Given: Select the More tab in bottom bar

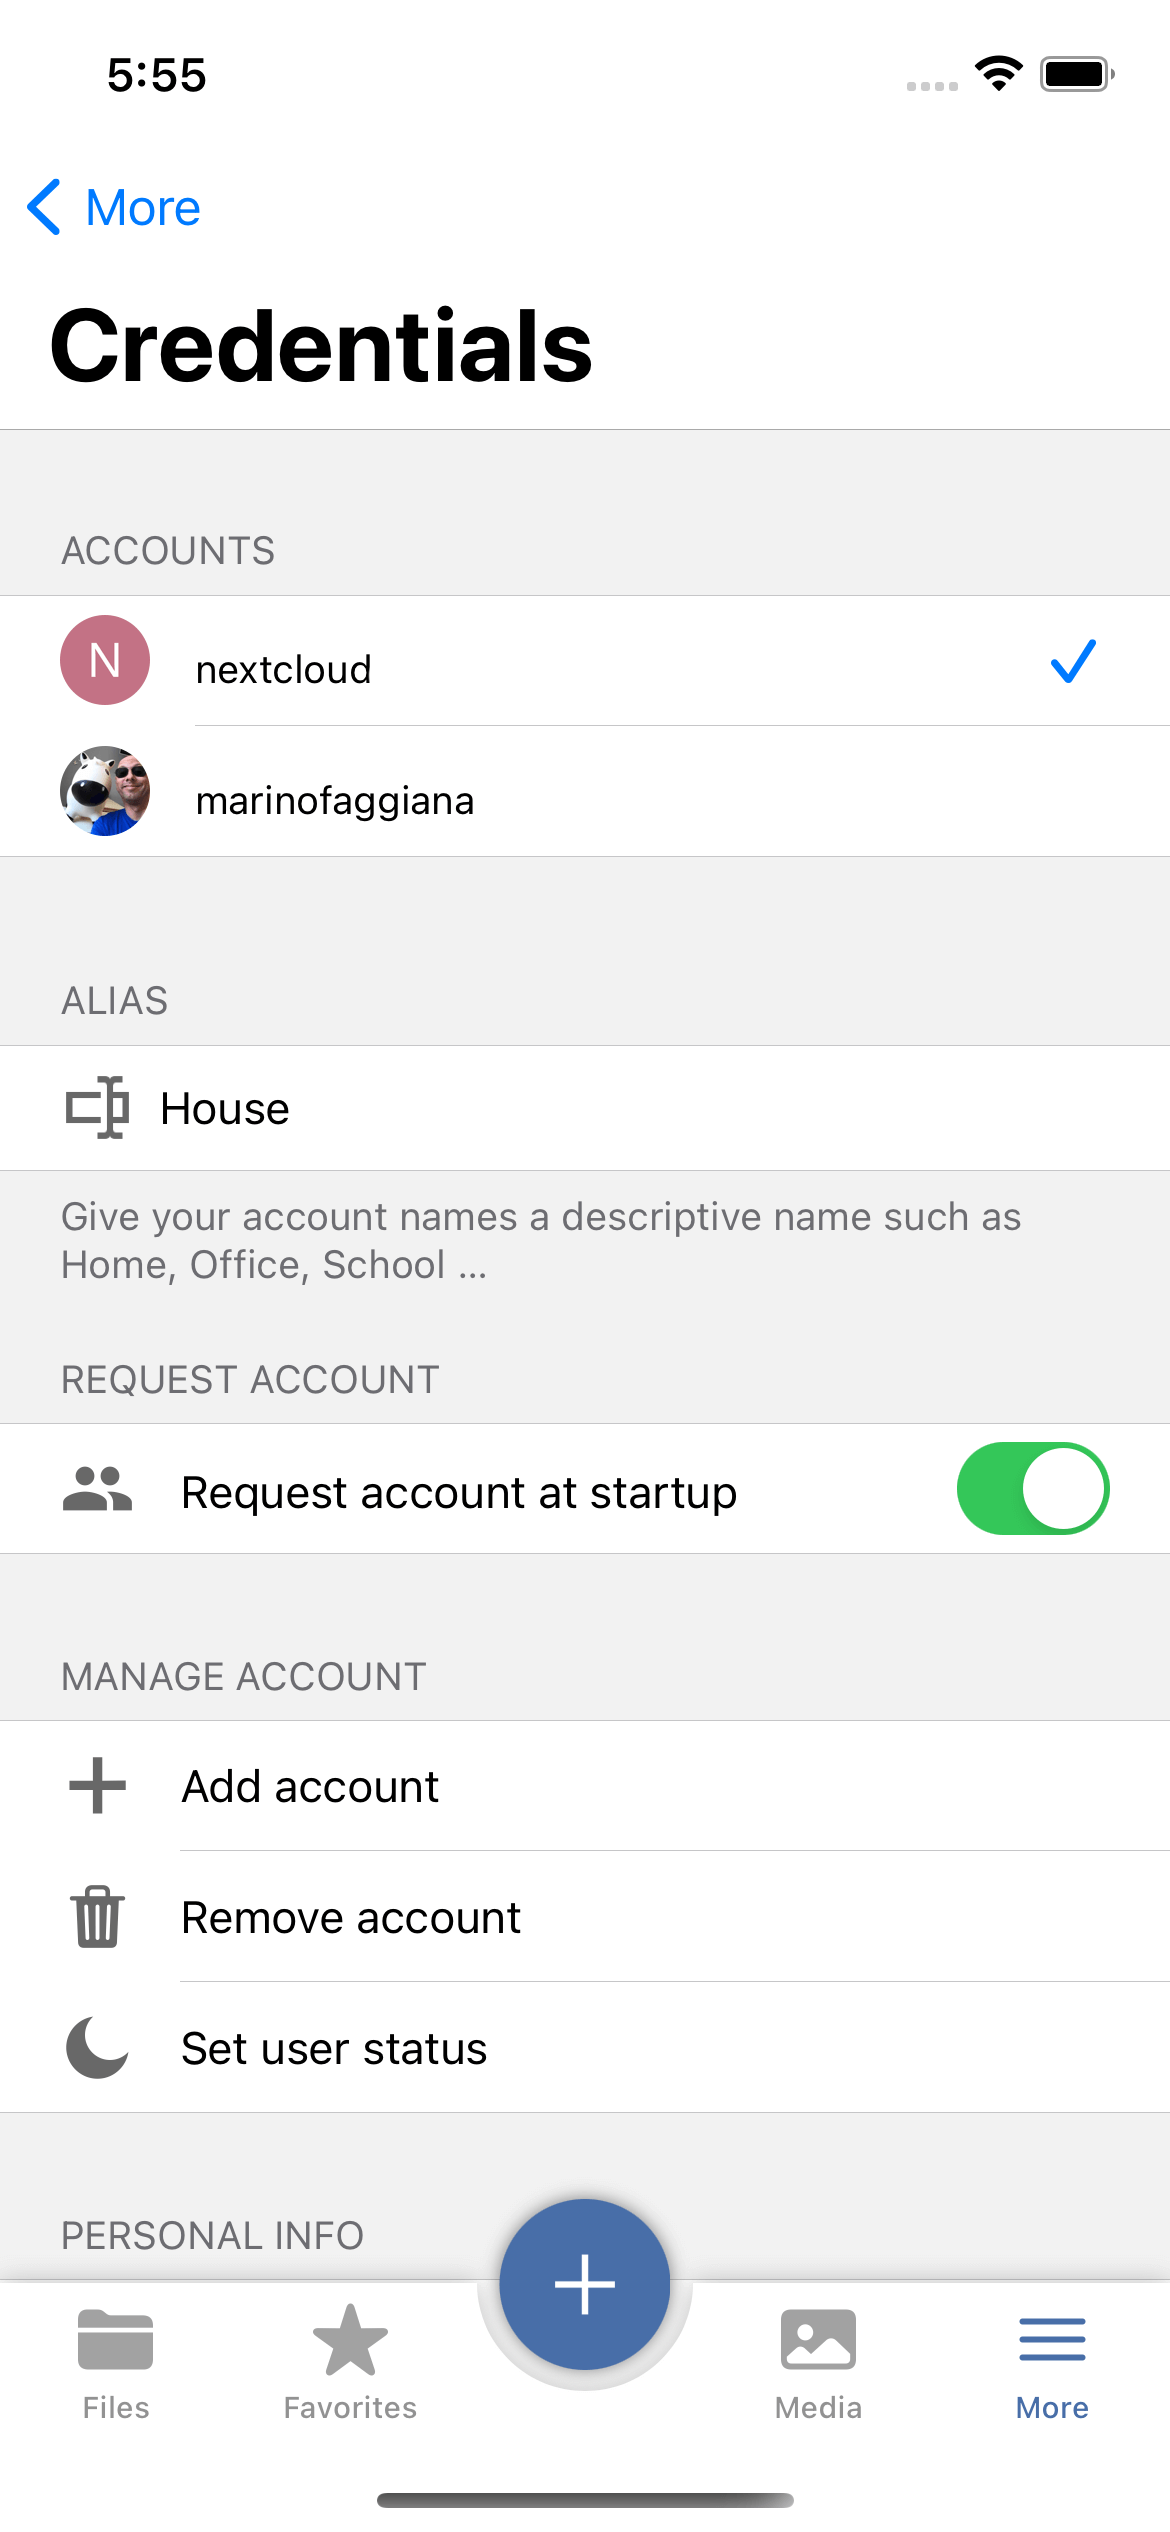Looking at the screenshot, I should tap(1052, 2367).
